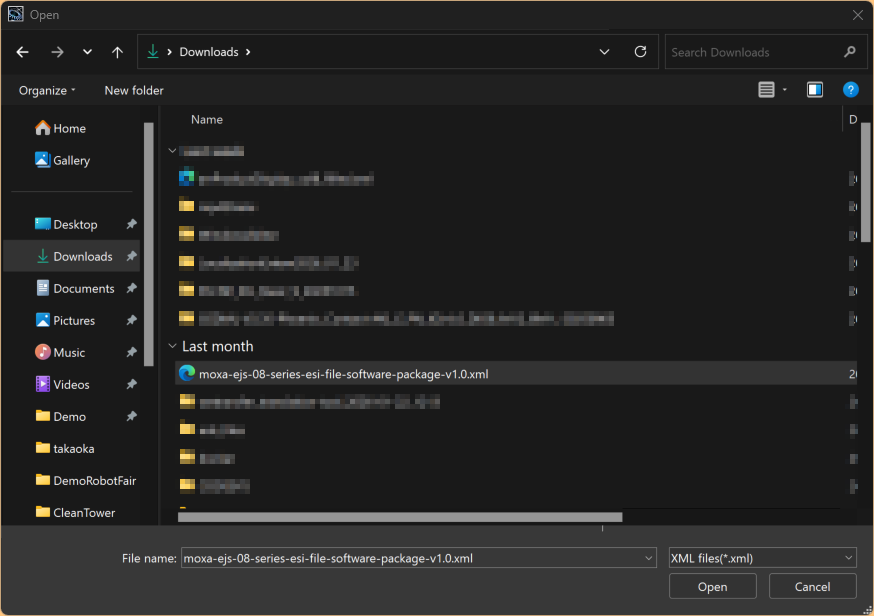Click the Back navigation arrow
874x616 pixels.
click(x=23, y=52)
